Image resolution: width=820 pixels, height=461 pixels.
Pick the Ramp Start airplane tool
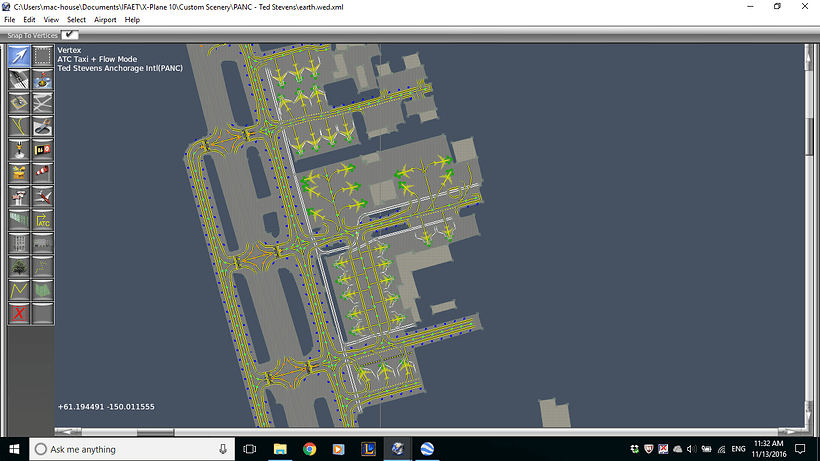click(42, 197)
